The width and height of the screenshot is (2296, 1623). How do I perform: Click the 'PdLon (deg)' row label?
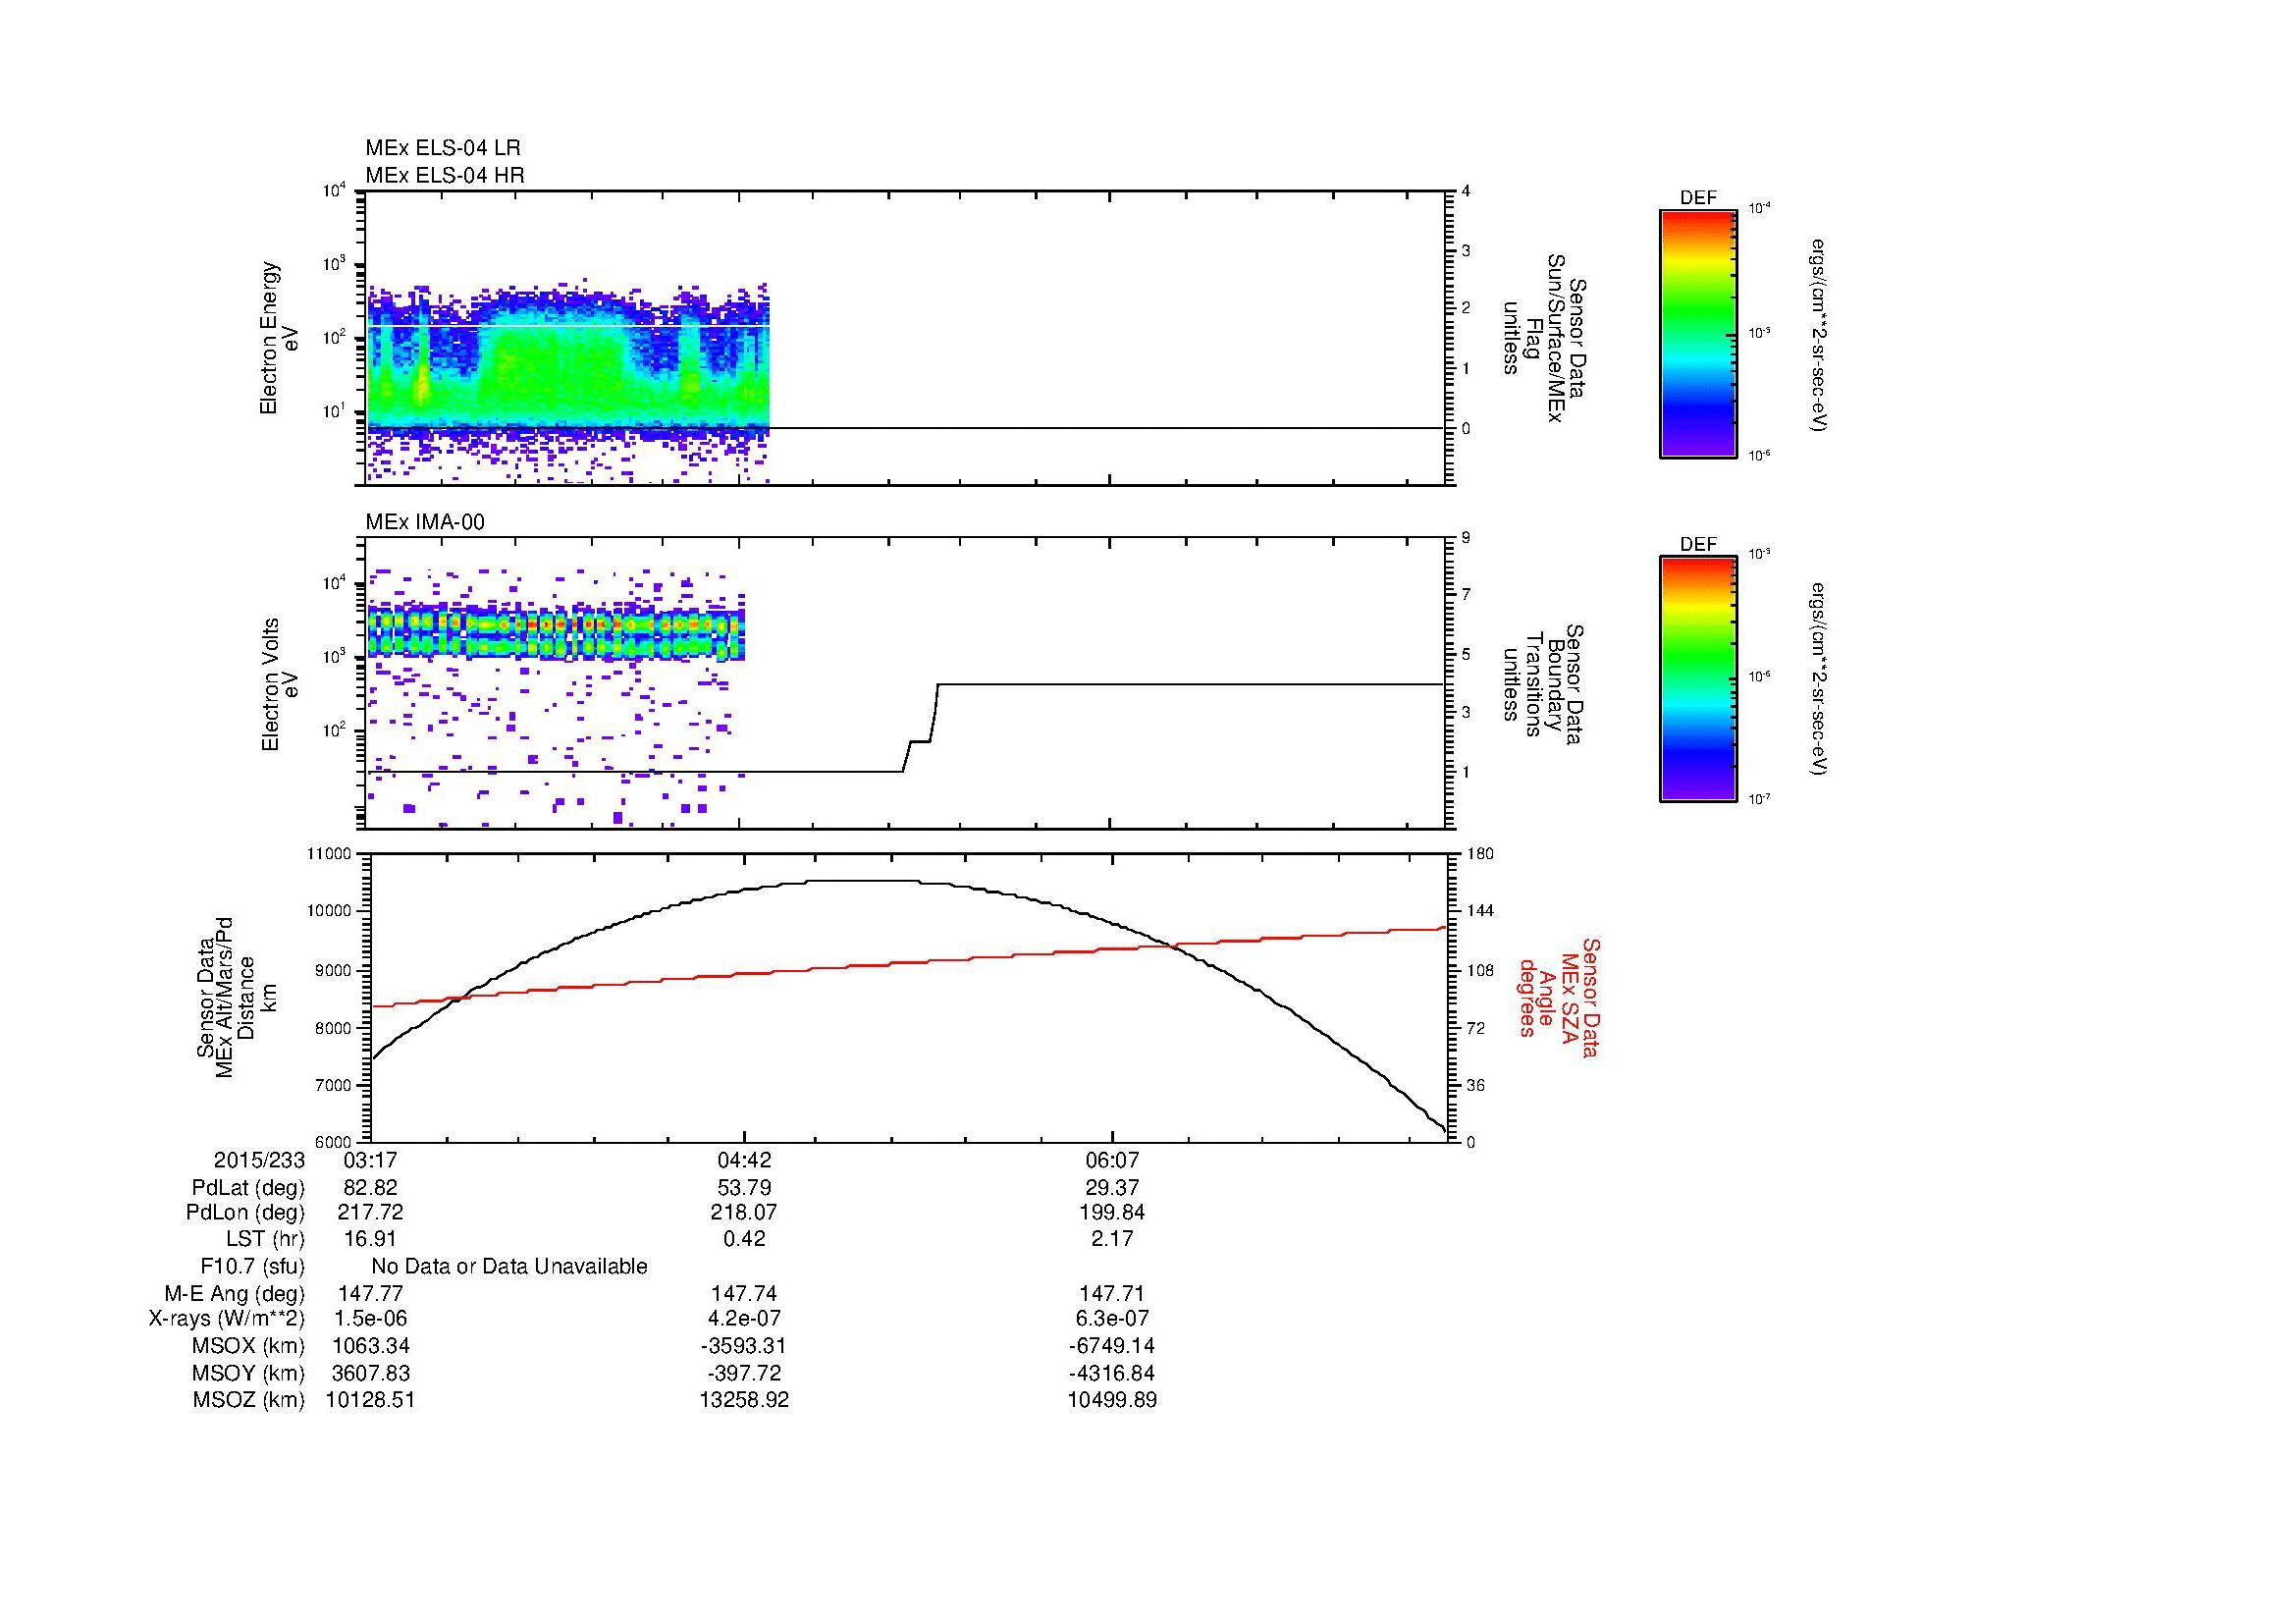click(246, 1212)
